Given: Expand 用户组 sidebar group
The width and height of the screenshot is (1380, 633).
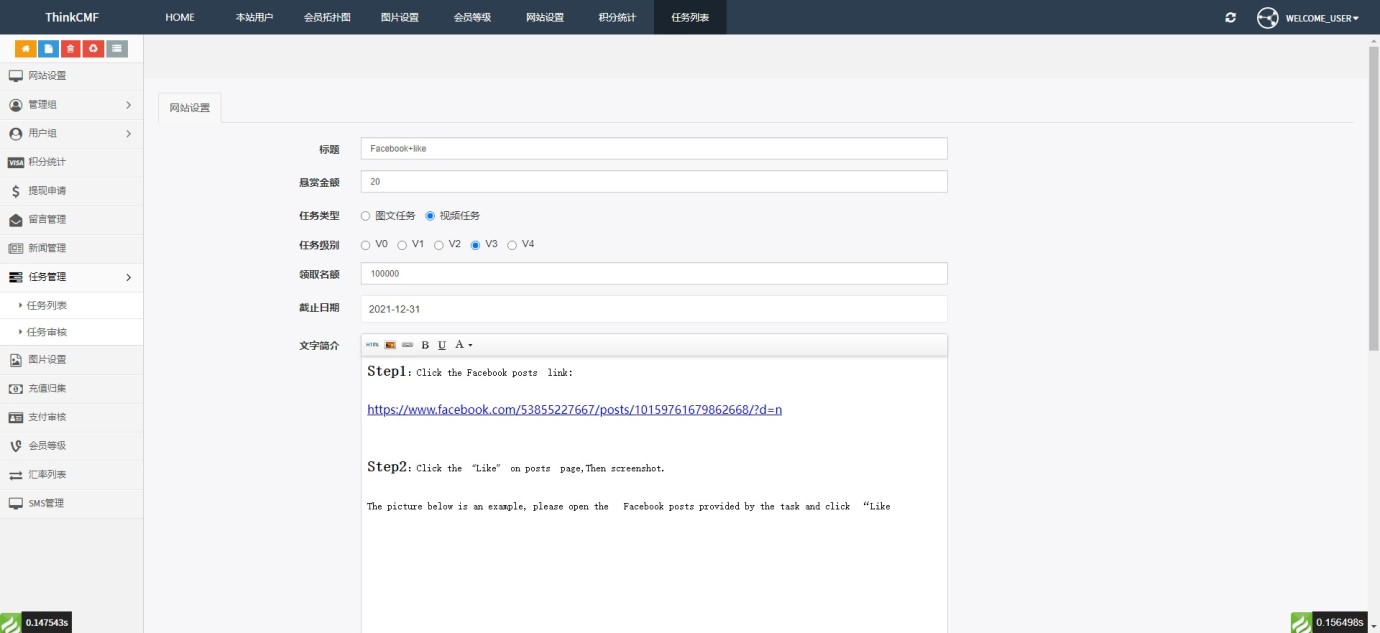Looking at the screenshot, I should (x=71, y=134).
